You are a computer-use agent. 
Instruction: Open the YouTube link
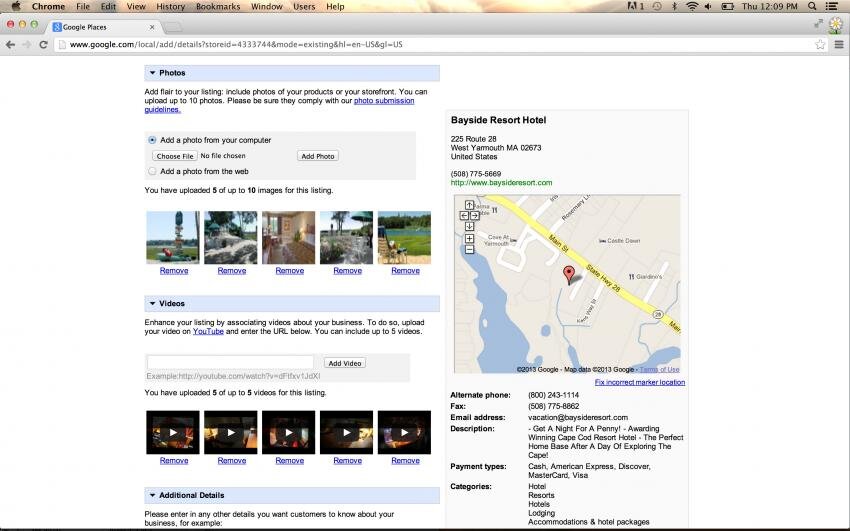point(208,331)
